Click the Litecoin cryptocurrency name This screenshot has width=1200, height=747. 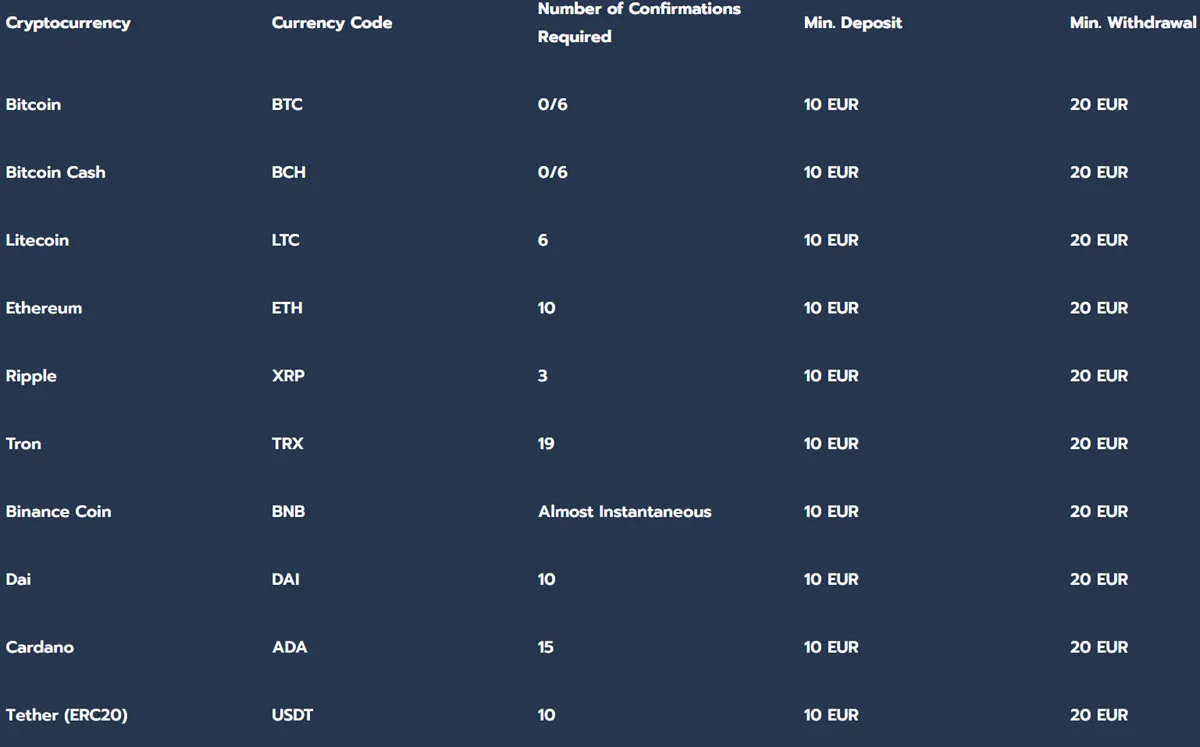tap(37, 240)
